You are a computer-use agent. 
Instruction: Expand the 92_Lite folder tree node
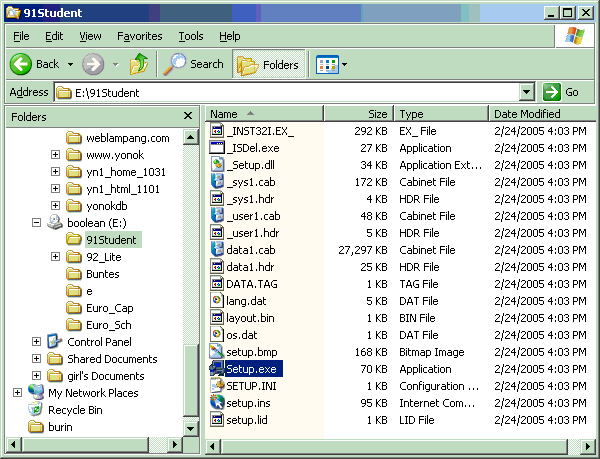(55, 257)
